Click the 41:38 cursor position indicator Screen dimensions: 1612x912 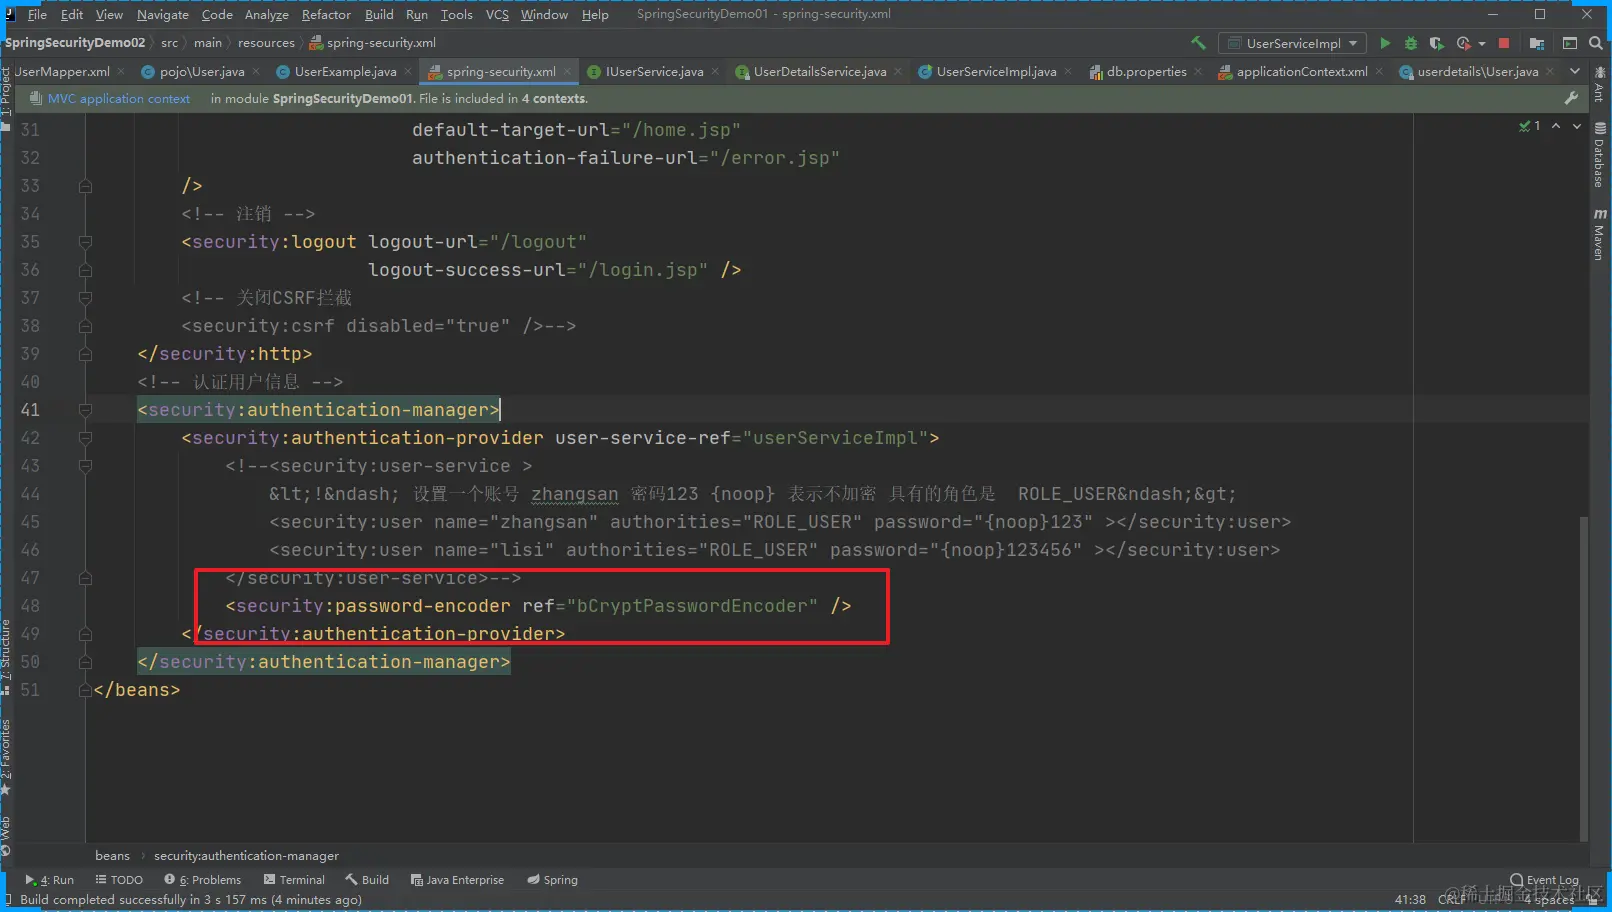click(x=1410, y=900)
